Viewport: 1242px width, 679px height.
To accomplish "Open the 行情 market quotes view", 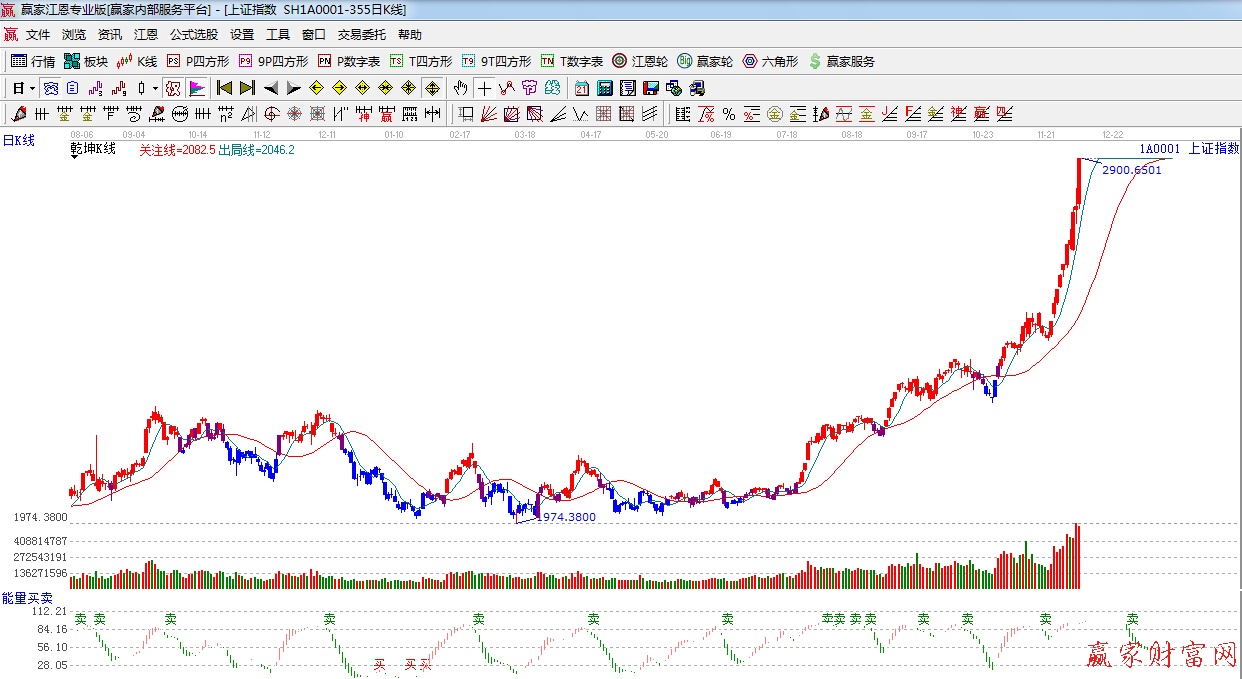I will 32,61.
